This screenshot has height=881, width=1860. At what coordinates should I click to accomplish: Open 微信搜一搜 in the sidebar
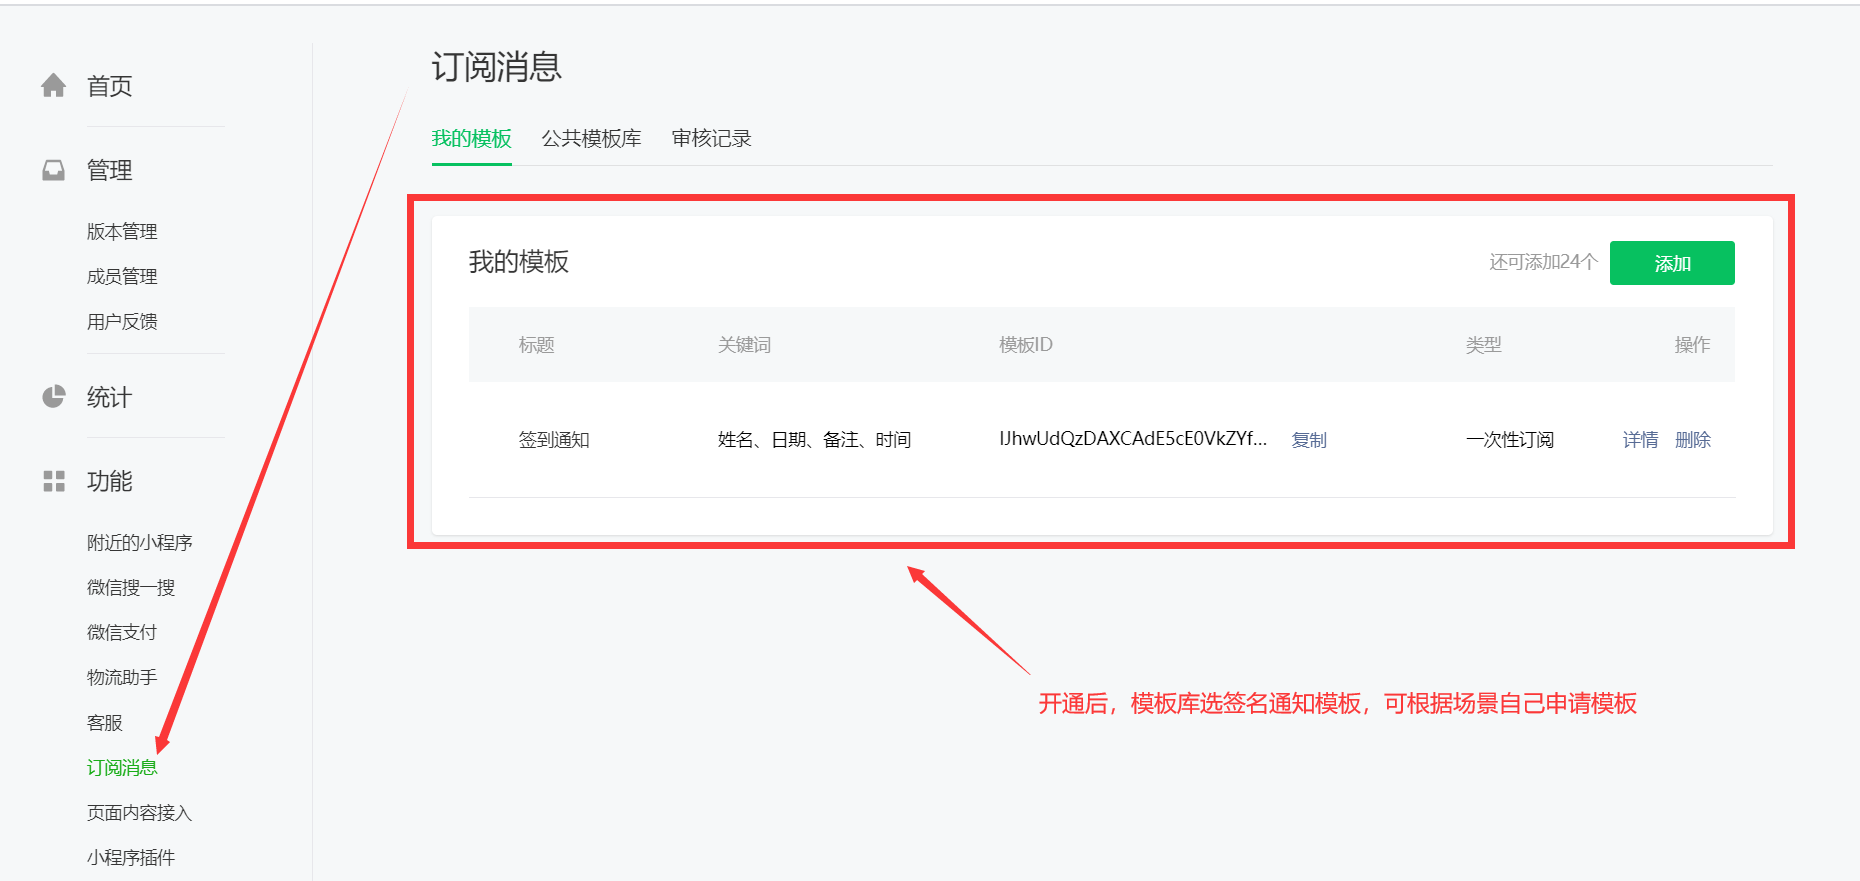coord(131,588)
